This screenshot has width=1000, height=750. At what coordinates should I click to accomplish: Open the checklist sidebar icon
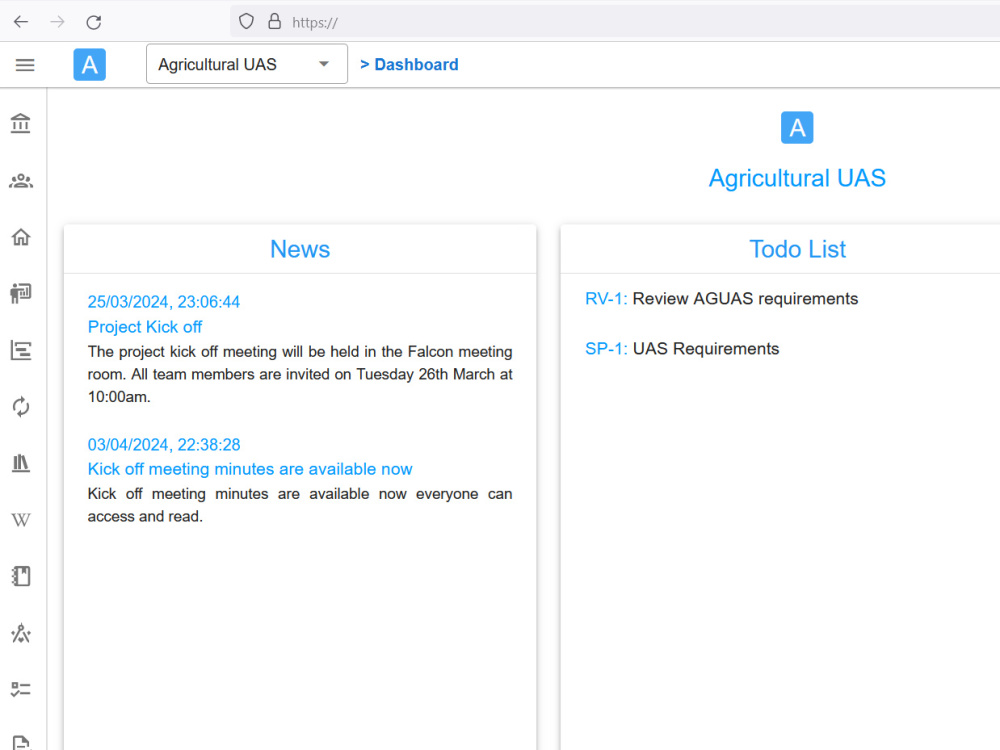point(20,689)
